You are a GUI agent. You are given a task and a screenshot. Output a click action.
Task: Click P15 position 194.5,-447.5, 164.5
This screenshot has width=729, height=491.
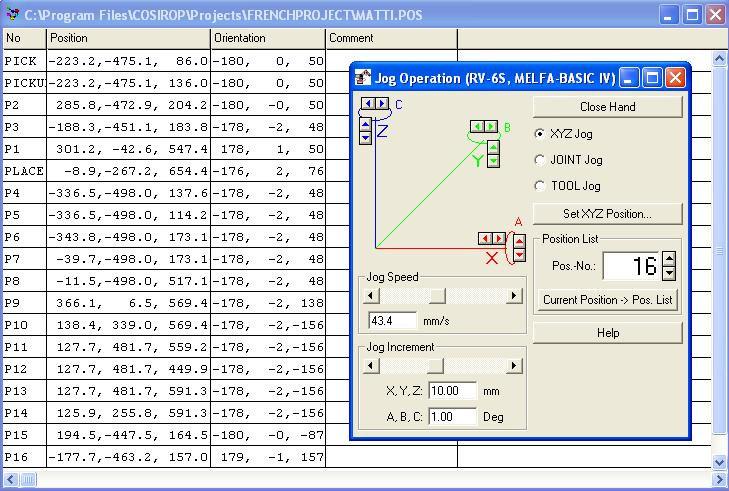tap(128, 436)
